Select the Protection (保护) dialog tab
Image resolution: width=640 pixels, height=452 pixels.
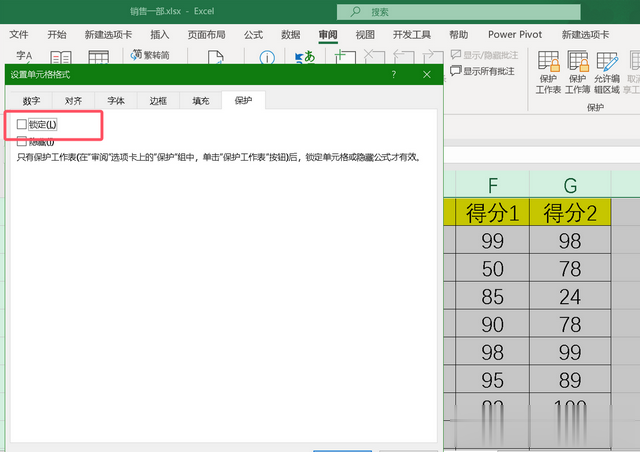(243, 100)
